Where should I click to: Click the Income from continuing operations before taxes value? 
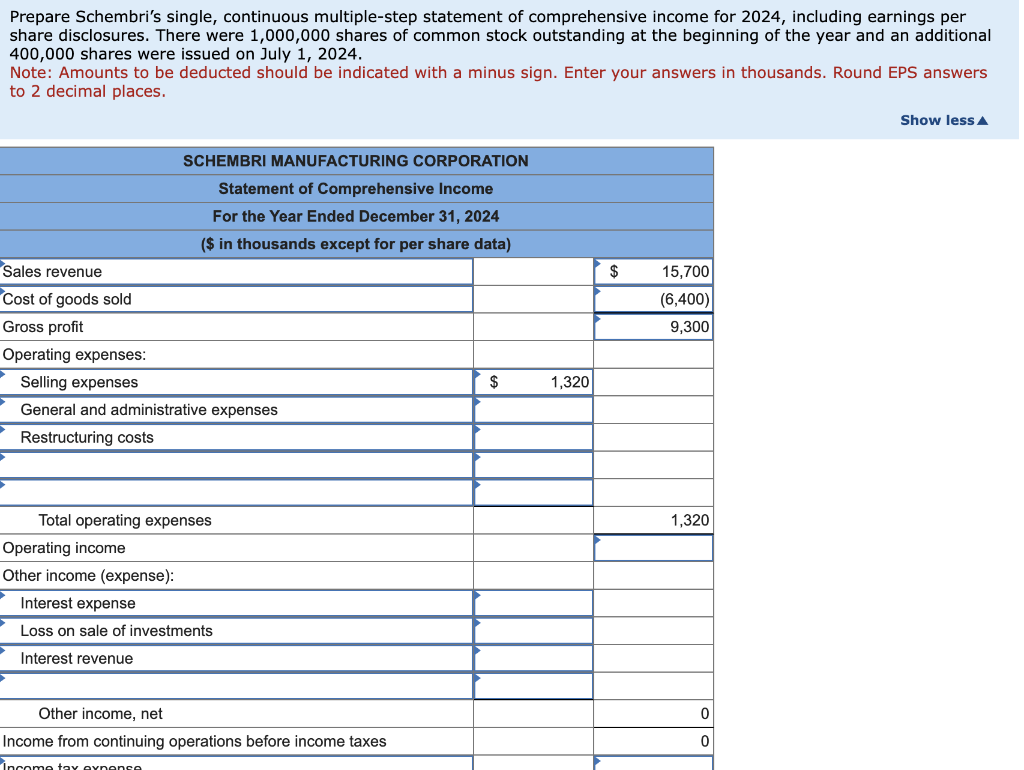(x=655, y=741)
